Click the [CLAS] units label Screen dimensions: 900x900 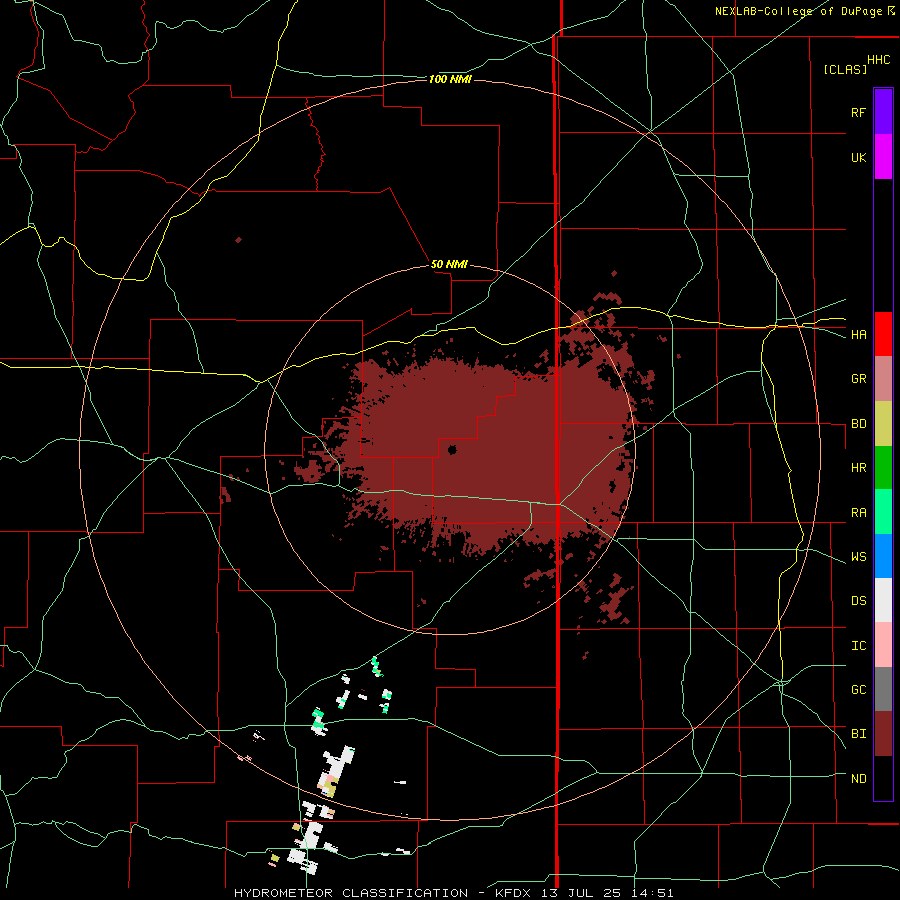(x=845, y=69)
